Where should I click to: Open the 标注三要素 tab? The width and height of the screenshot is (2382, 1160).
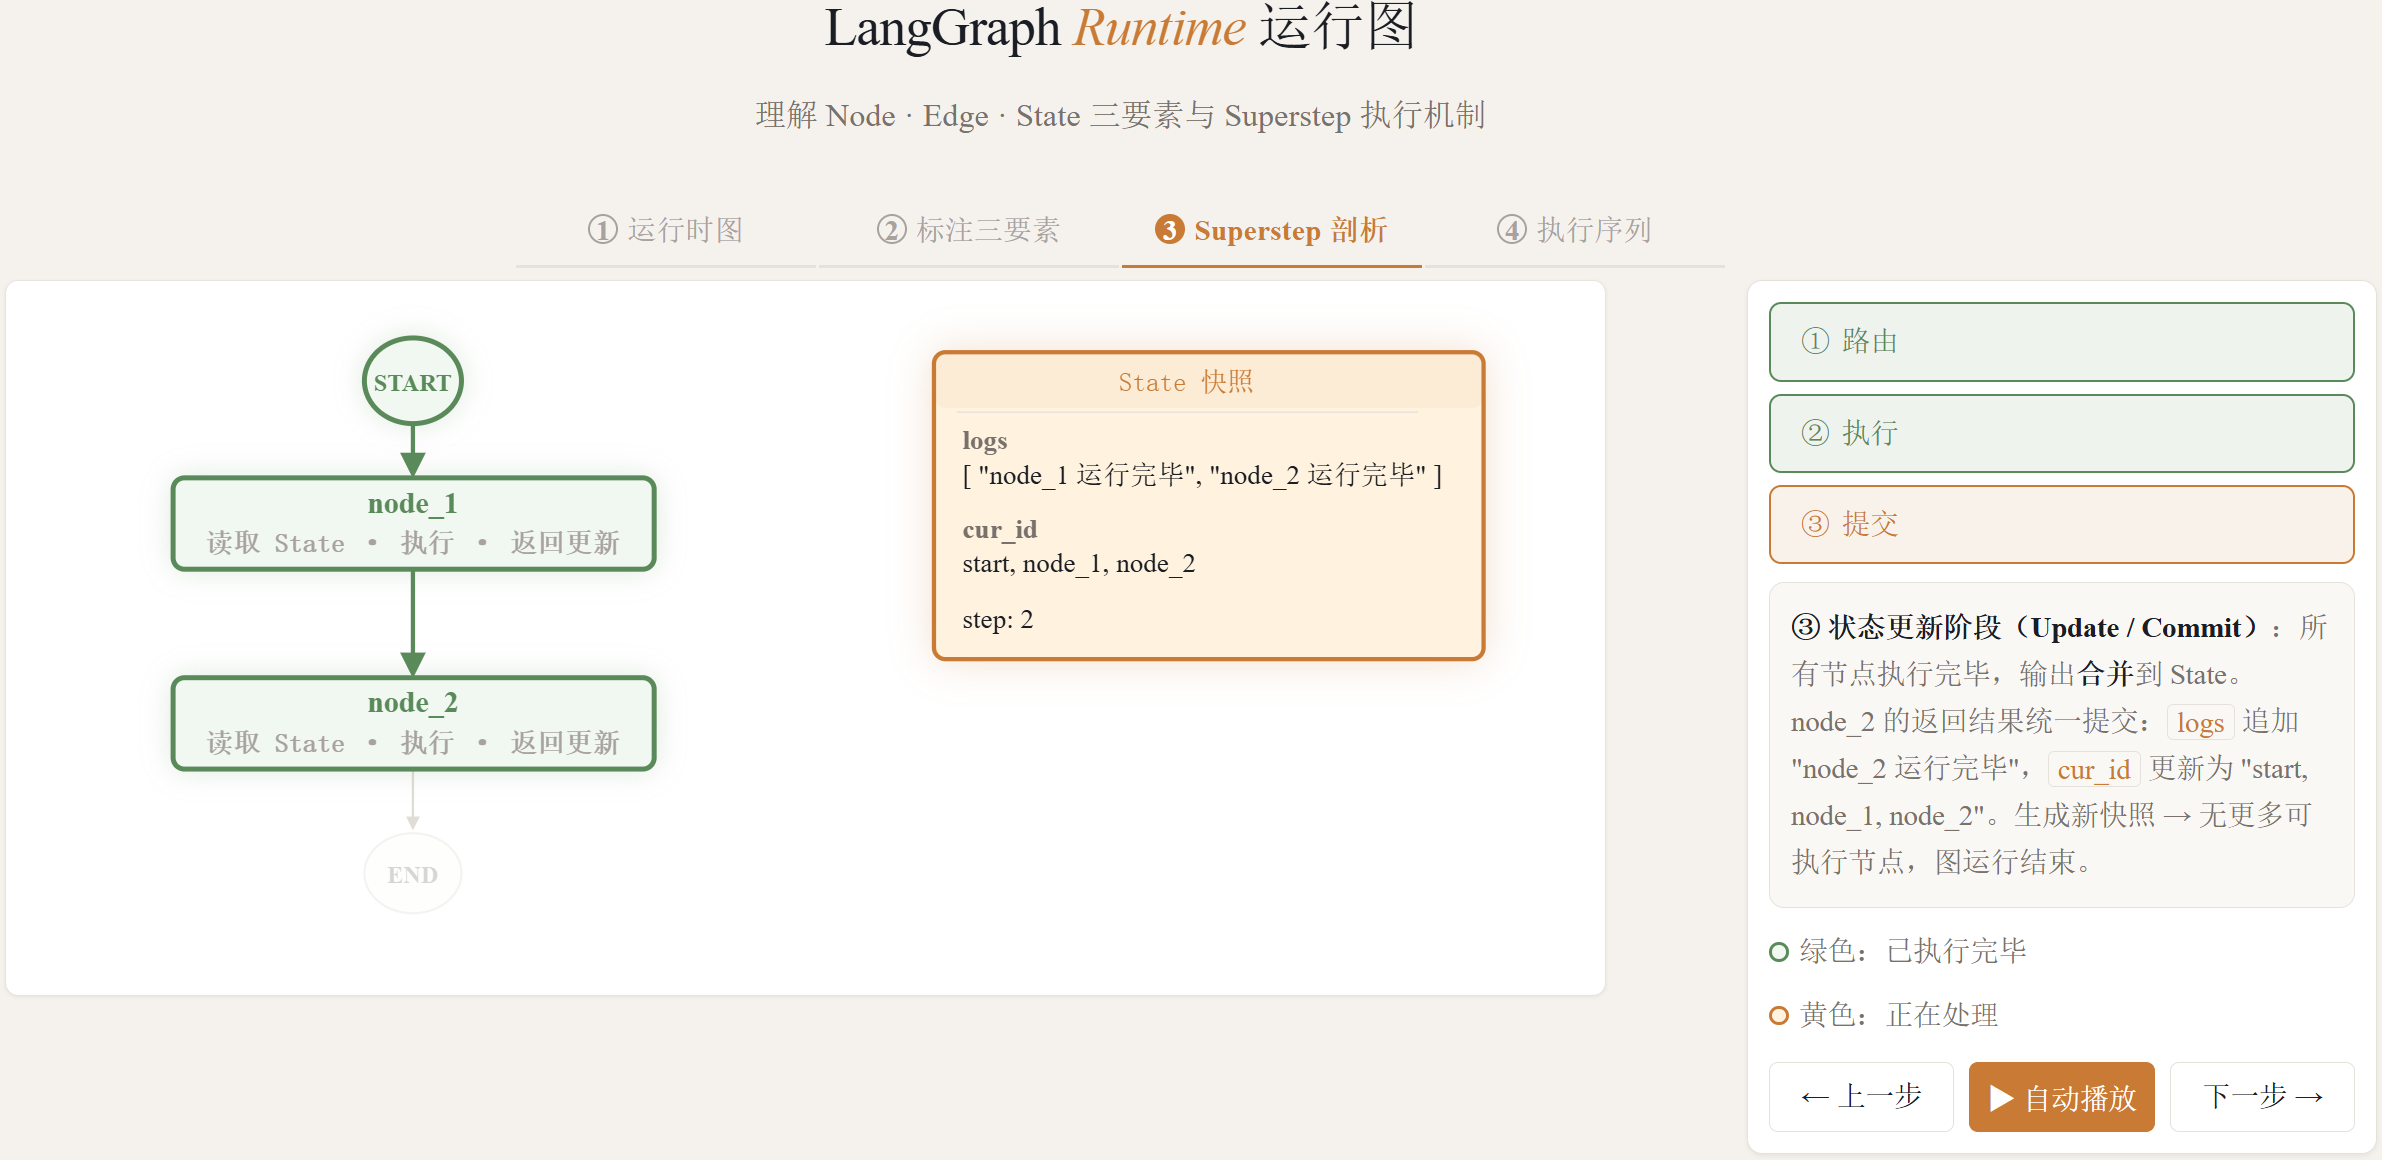coord(968,230)
